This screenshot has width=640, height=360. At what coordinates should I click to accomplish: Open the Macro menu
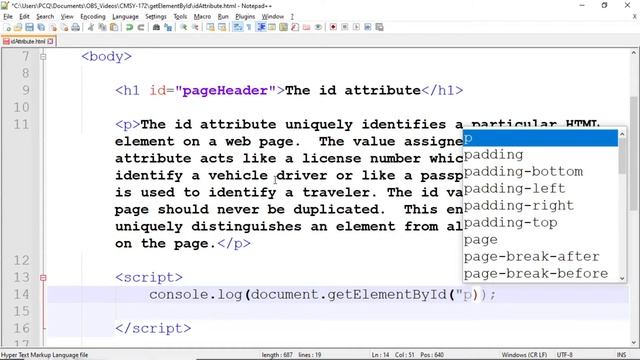pos(202,17)
